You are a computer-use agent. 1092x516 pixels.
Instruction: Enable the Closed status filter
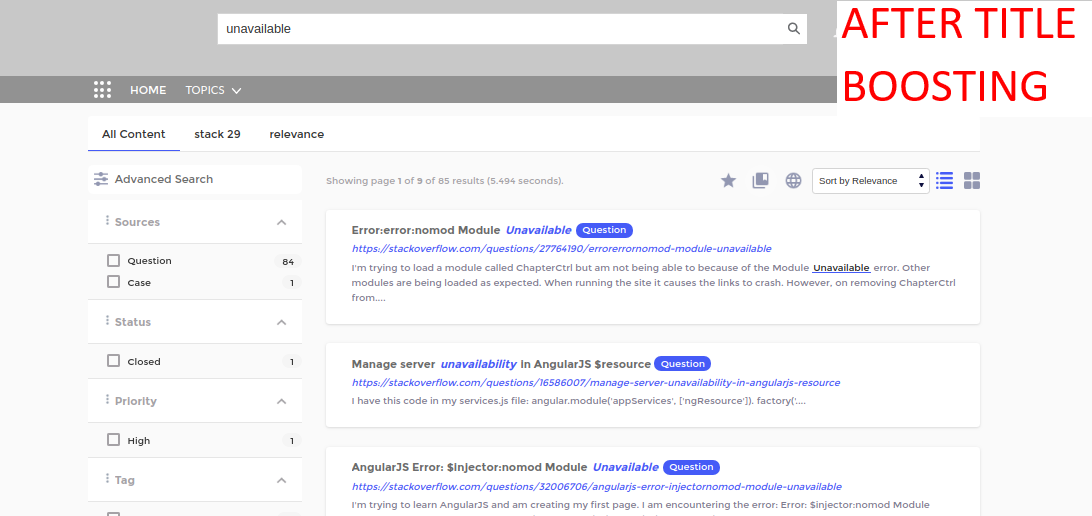[114, 362]
